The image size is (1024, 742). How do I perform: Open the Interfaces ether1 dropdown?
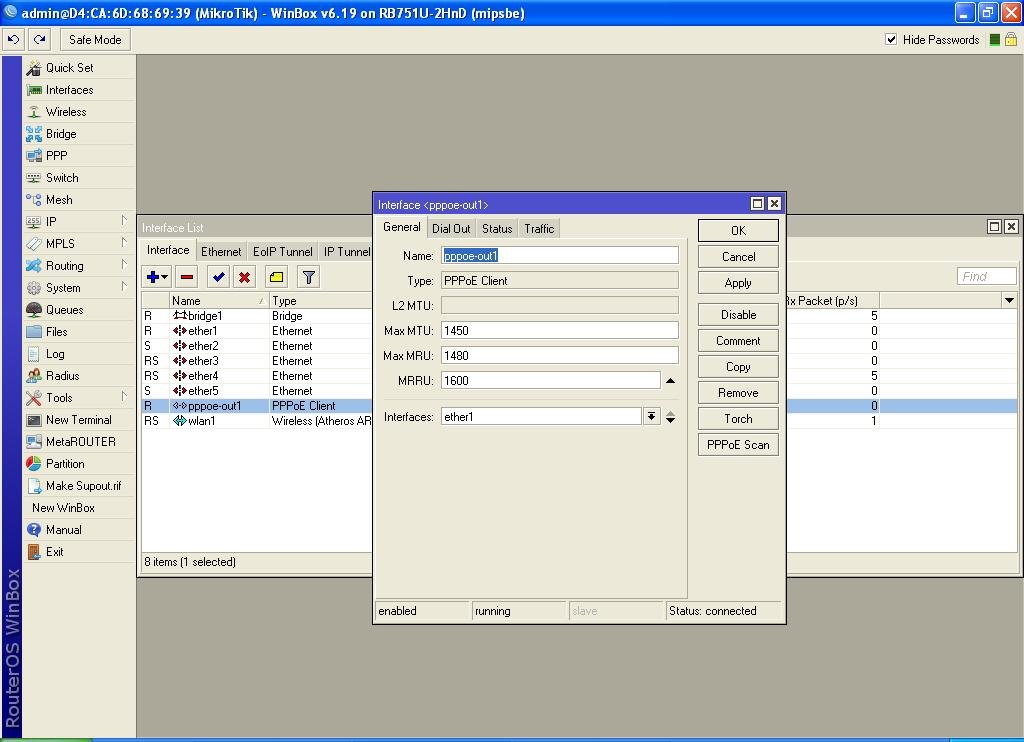pyautogui.click(x=651, y=417)
